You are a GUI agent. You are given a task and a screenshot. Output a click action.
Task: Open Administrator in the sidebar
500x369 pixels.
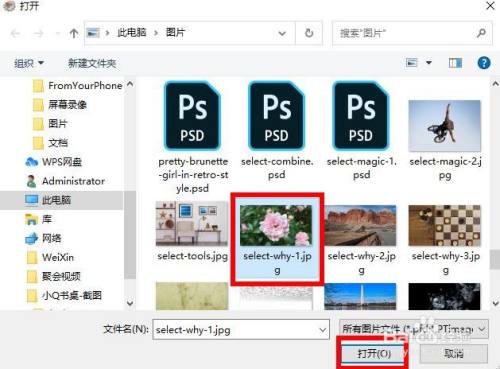click(65, 181)
